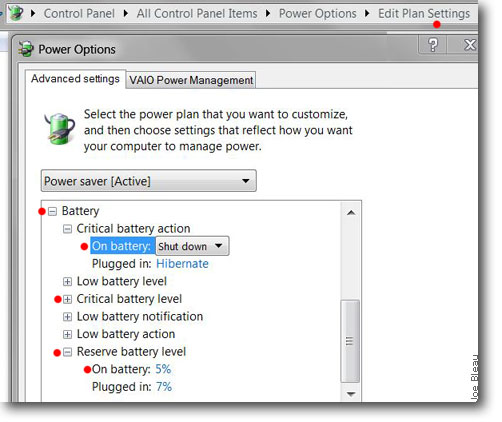Select the Low battery notification label
This screenshot has height=422, width=502.
pyautogui.click(x=140, y=317)
